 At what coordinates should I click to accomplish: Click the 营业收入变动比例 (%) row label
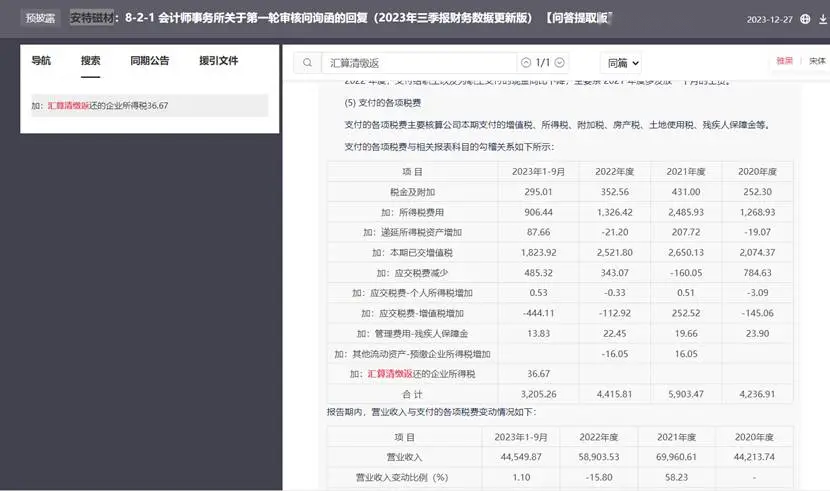pos(402,478)
